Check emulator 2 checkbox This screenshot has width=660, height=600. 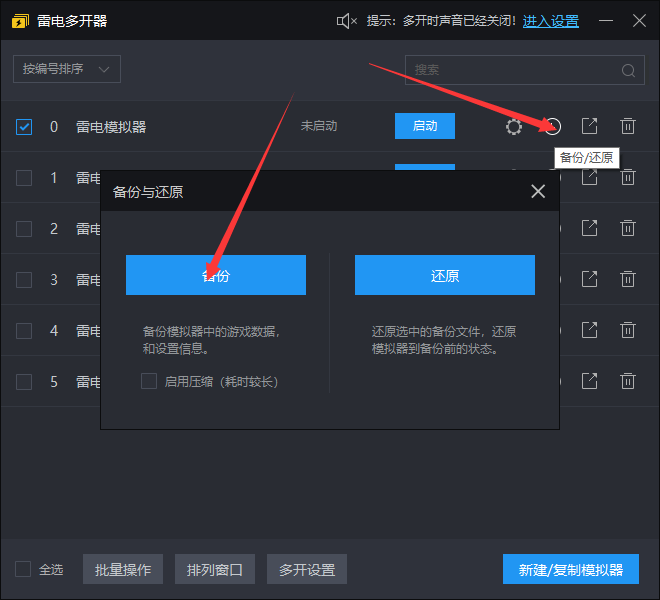[x=24, y=229]
